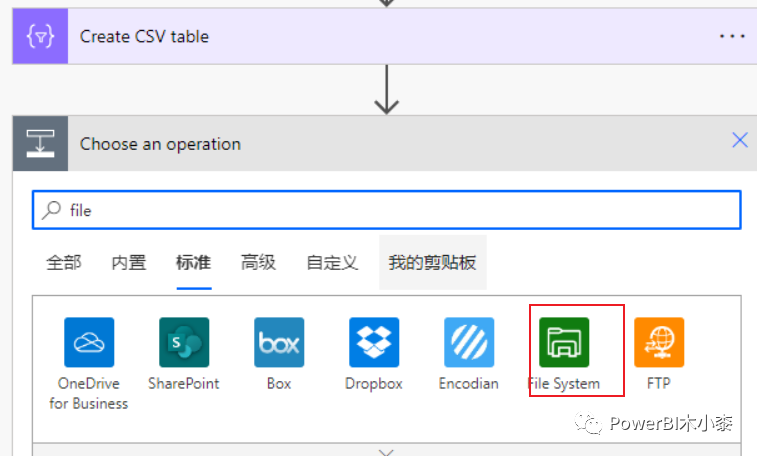Select the Dropbox connector icon
This screenshot has height=456, width=757.
tap(374, 342)
